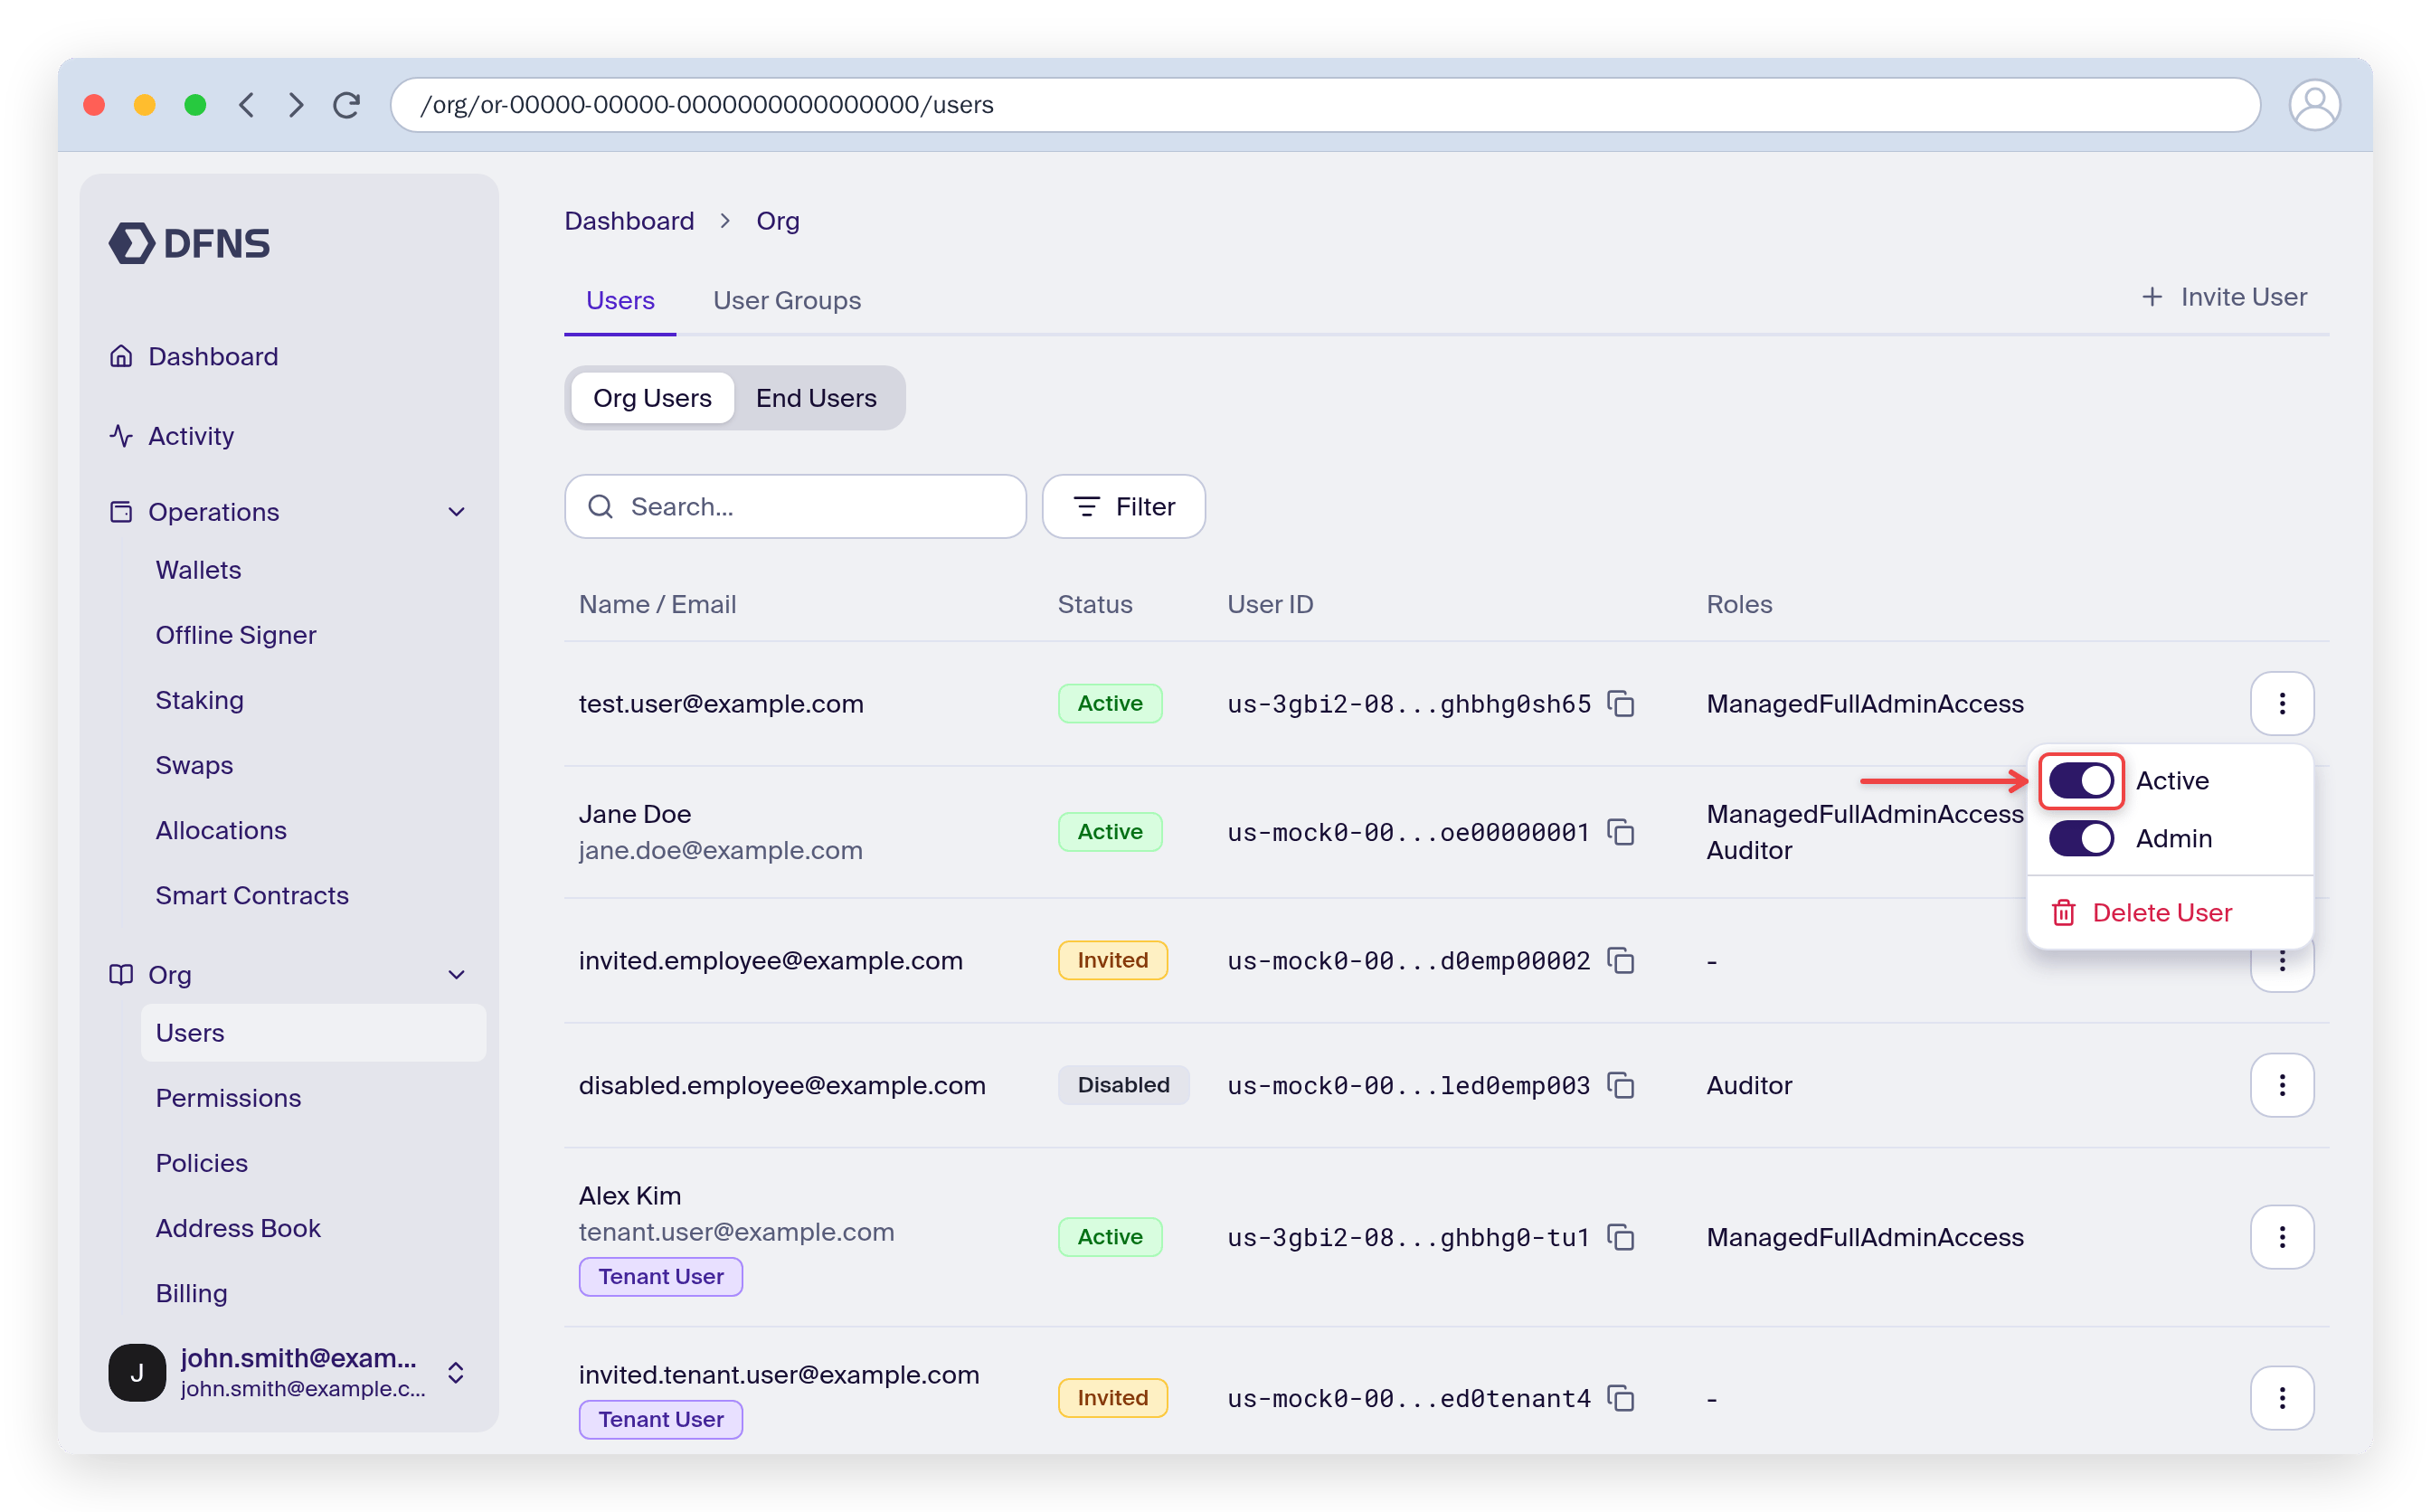Click the browser forward arrow
This screenshot has height=1512, width=2431.
point(296,105)
